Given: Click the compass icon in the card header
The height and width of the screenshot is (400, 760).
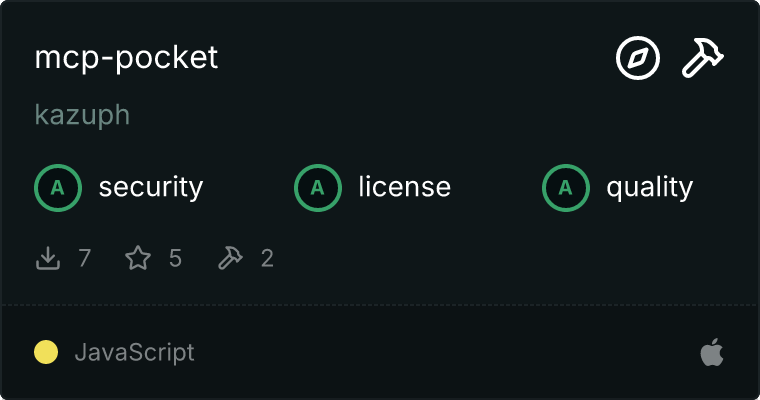Looking at the screenshot, I should pyautogui.click(x=638, y=59).
